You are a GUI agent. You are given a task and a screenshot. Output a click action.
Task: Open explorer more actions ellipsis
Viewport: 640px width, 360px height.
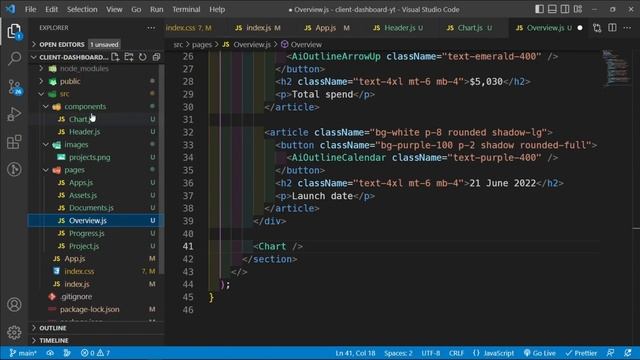pos(151,28)
